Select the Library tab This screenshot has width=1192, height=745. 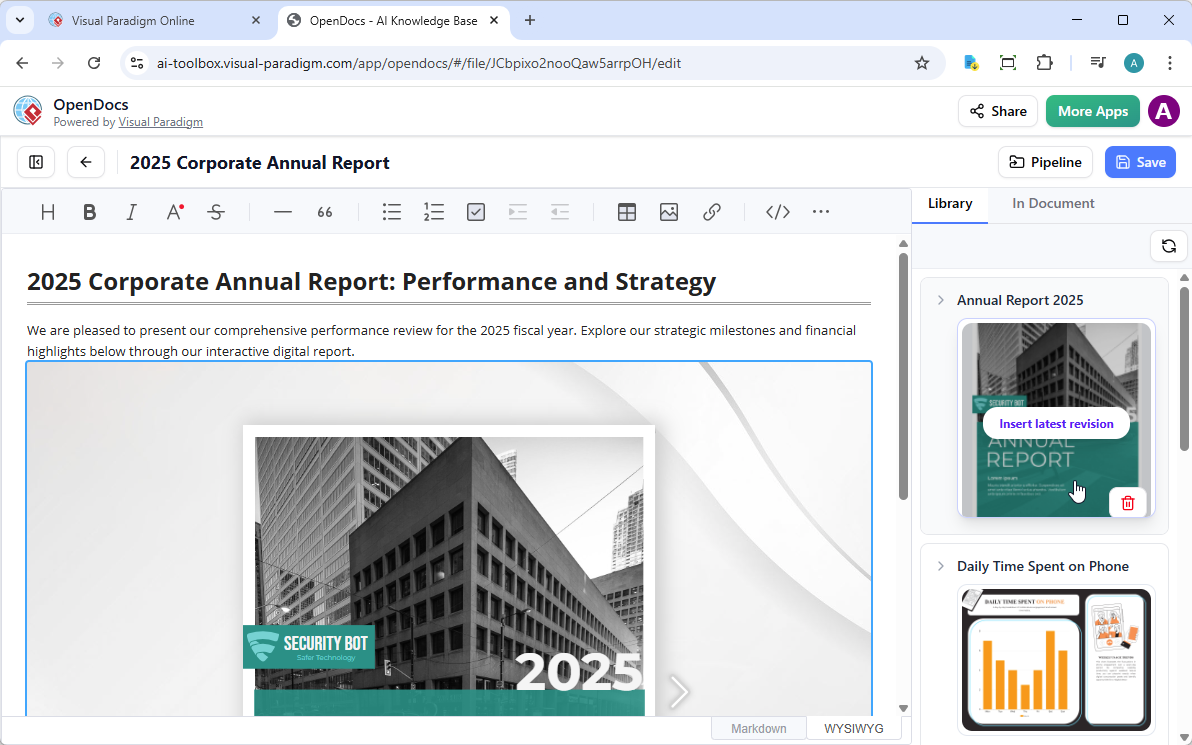coord(949,203)
